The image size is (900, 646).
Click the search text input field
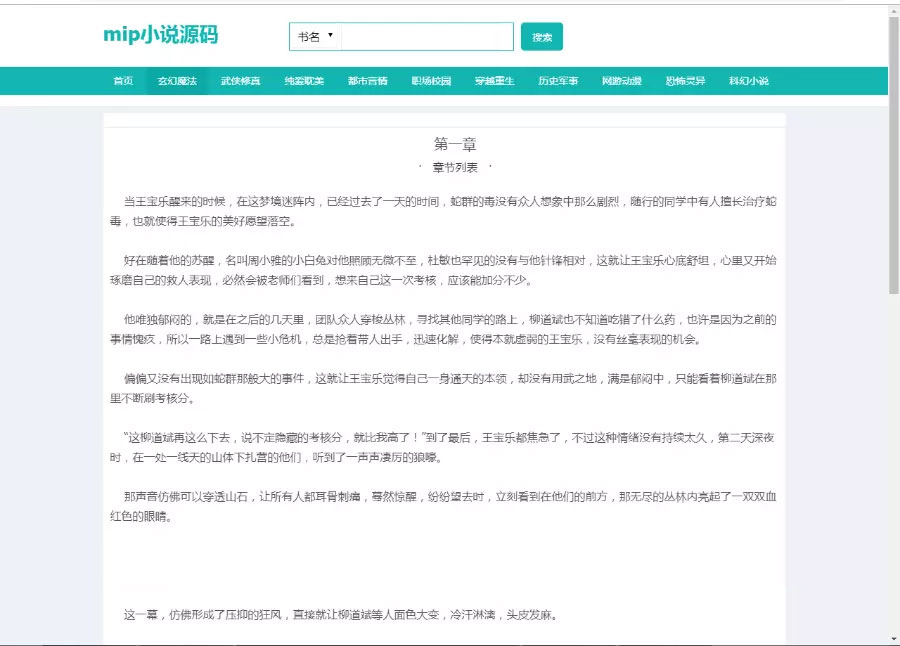(426, 37)
